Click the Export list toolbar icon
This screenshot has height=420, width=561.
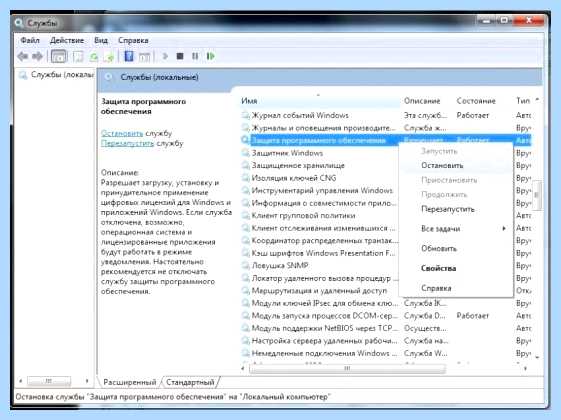coord(109,56)
